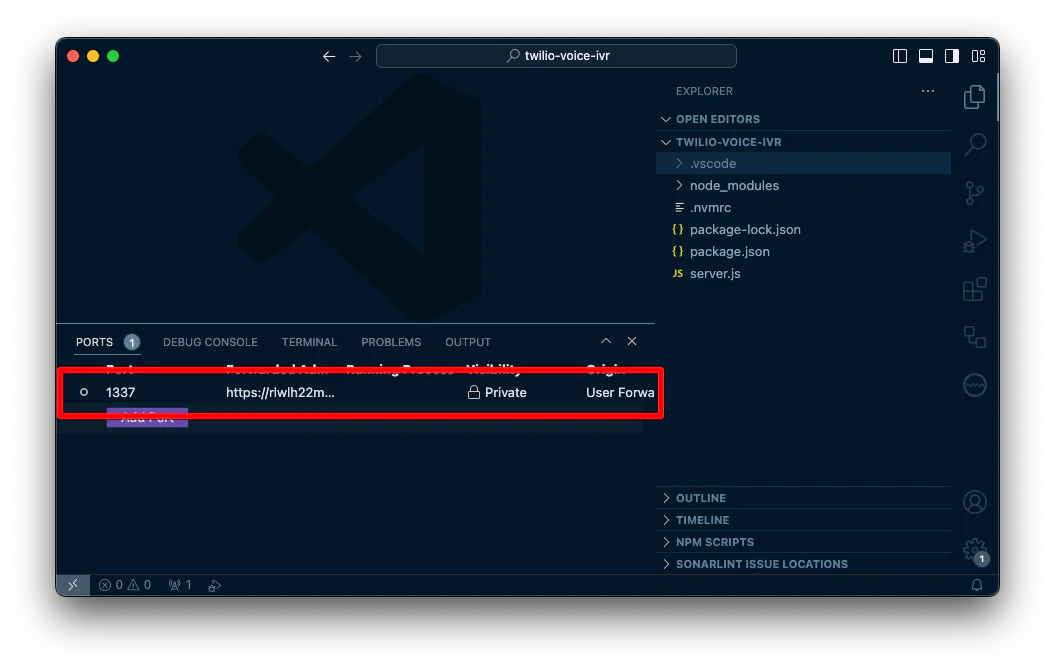Go forward with the right arrow

(x=355, y=57)
